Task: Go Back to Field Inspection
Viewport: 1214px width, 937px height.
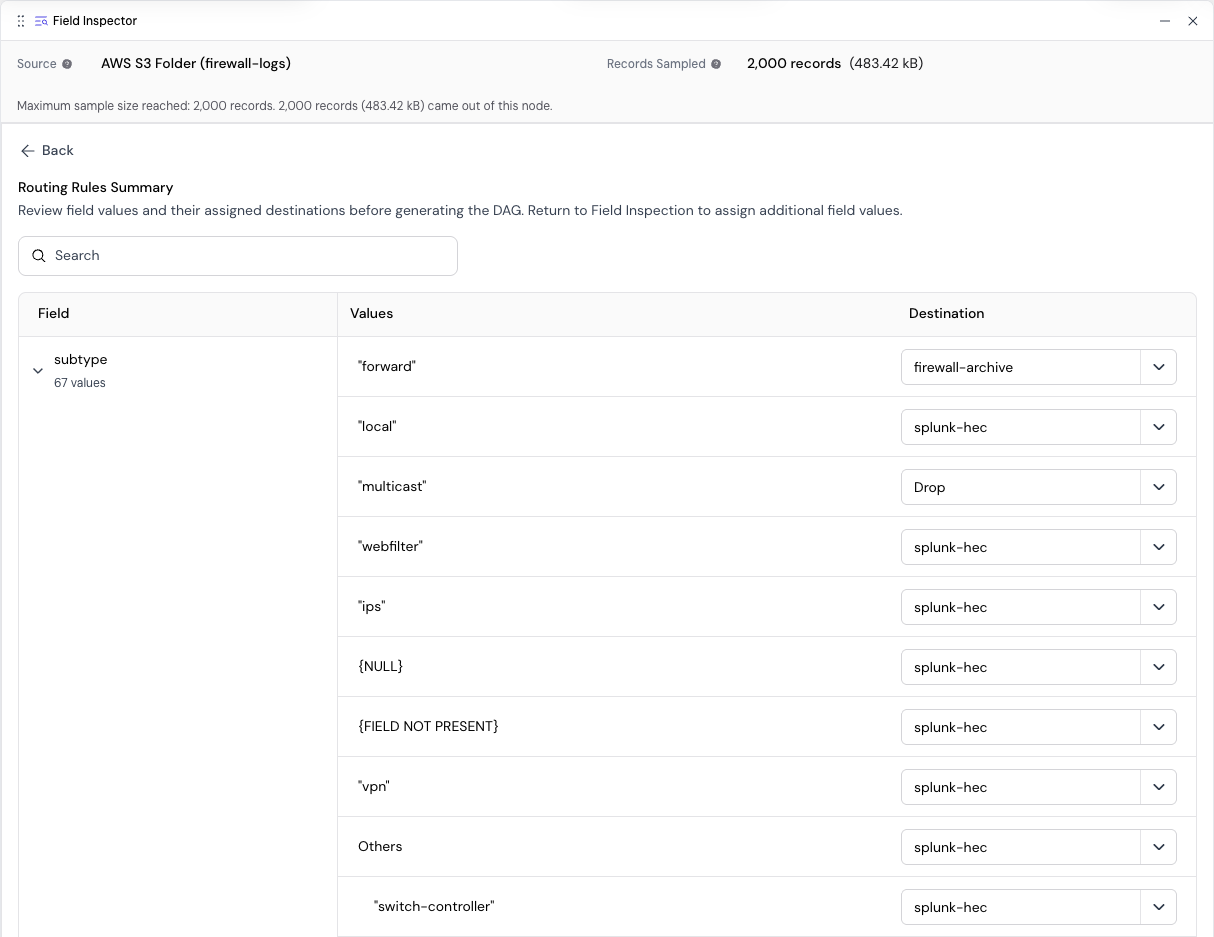Action: [x=47, y=151]
